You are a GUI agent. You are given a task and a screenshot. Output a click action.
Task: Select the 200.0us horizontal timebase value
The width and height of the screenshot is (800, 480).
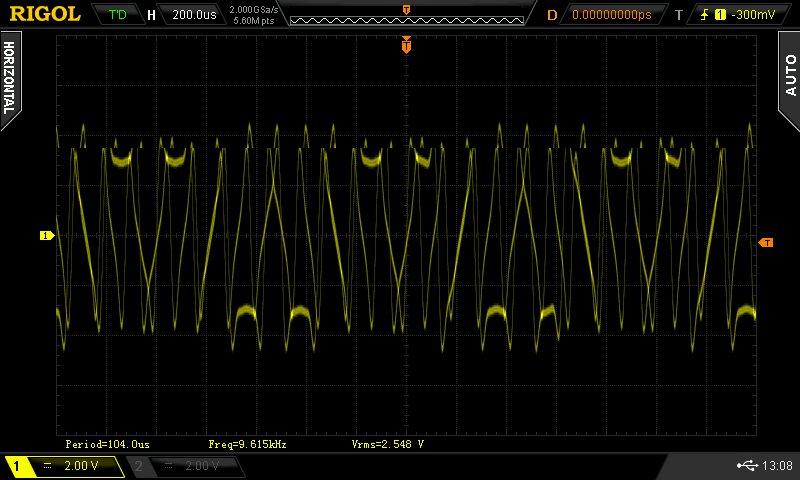(194, 15)
